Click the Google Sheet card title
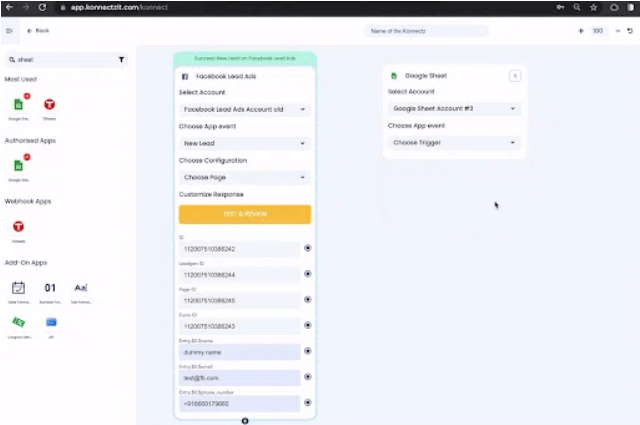640x425 pixels. pos(426,76)
